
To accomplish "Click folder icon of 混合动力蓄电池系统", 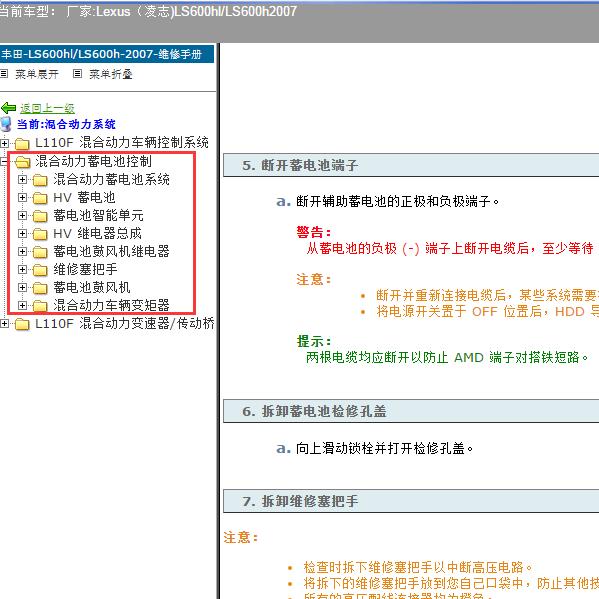I will (x=40, y=180).
